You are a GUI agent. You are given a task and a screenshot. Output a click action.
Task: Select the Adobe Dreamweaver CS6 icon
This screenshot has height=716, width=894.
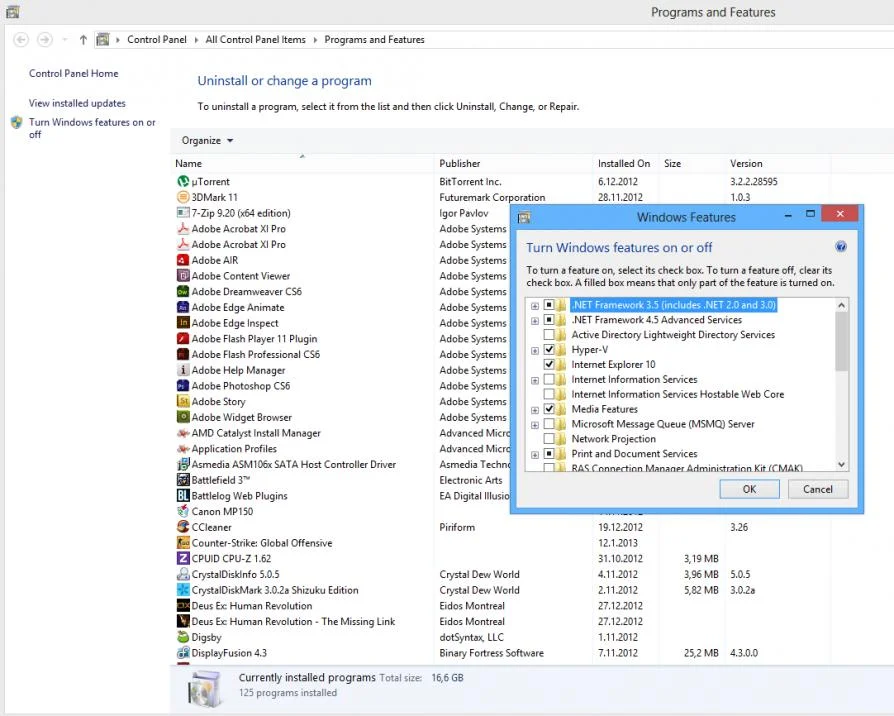(183, 292)
